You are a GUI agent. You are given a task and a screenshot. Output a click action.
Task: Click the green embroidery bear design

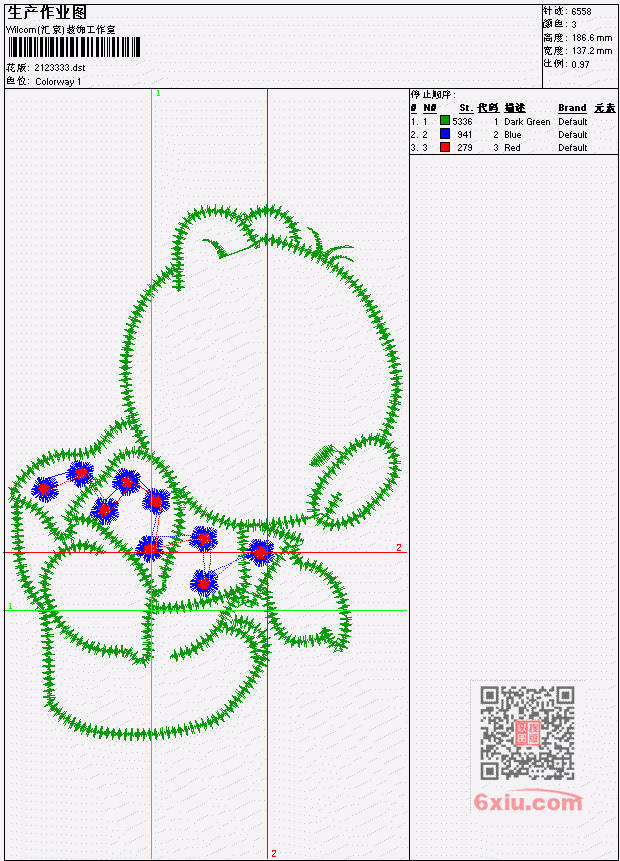[x=208, y=472]
